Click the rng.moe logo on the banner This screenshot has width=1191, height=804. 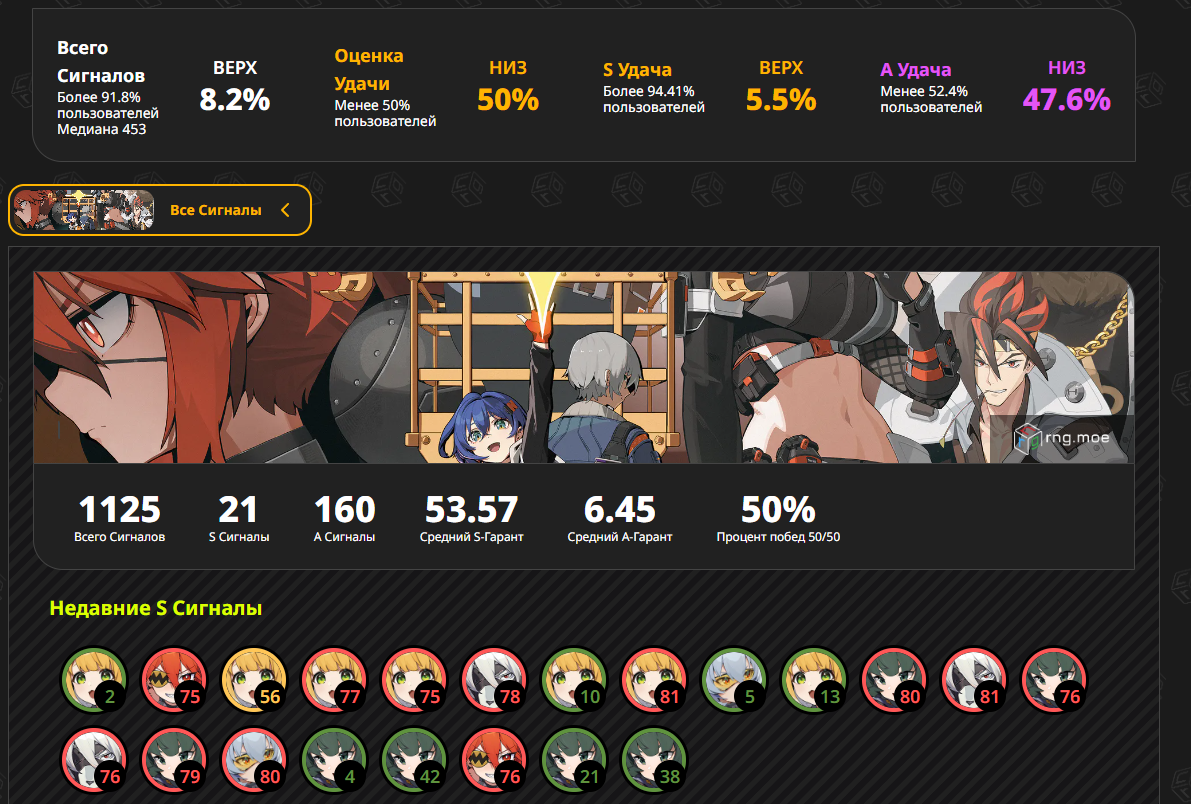pos(1063,438)
